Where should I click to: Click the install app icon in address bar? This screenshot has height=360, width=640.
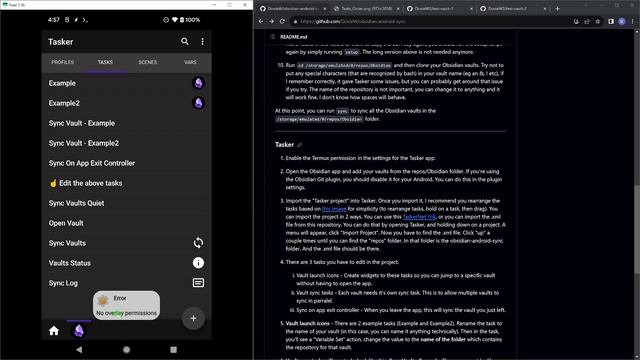coord(576,21)
